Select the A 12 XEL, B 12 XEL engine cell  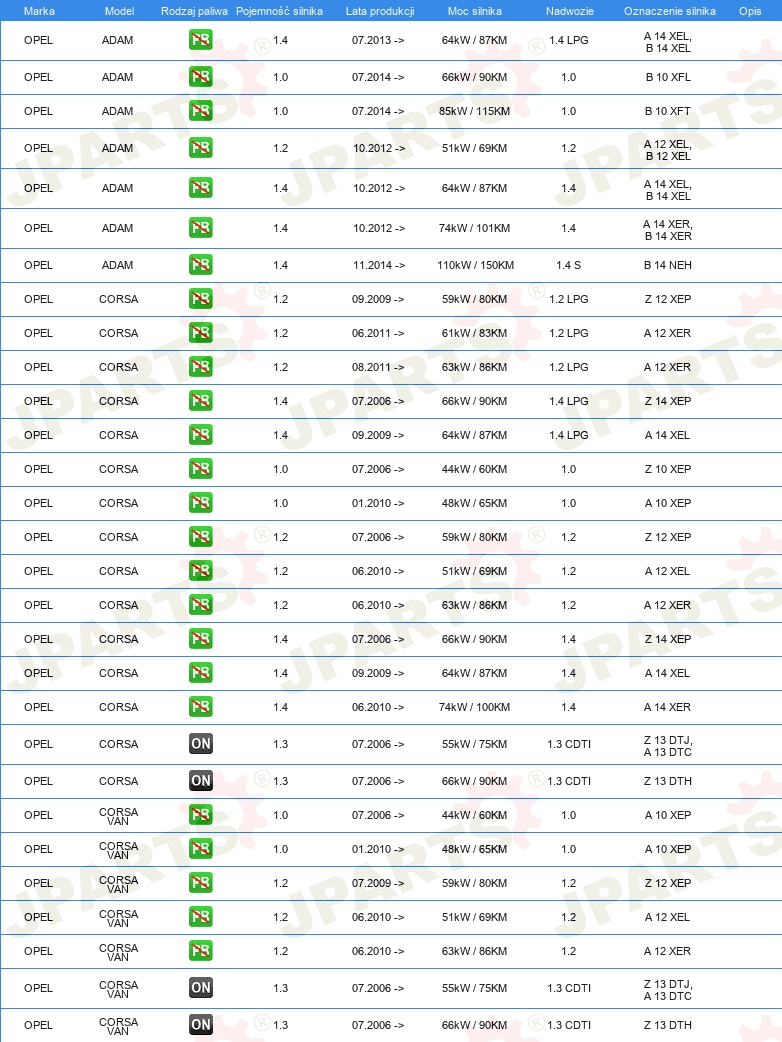(668, 150)
